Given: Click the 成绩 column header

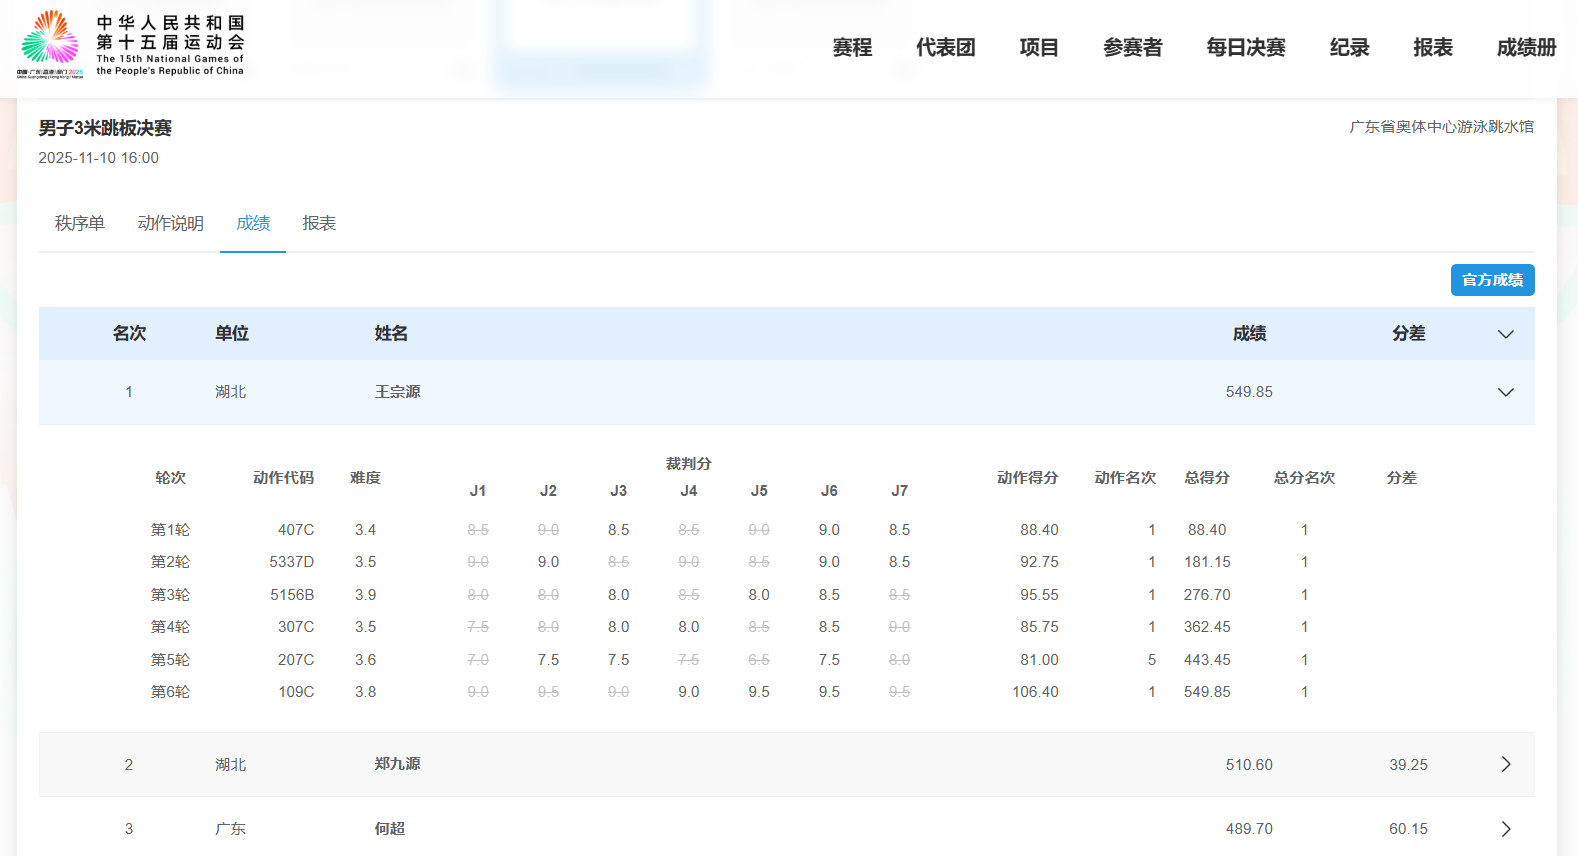Looking at the screenshot, I should 1249,333.
